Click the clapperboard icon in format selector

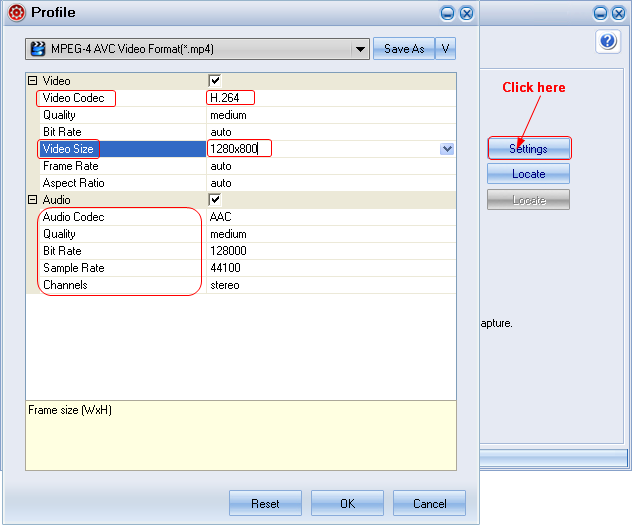click(38, 49)
